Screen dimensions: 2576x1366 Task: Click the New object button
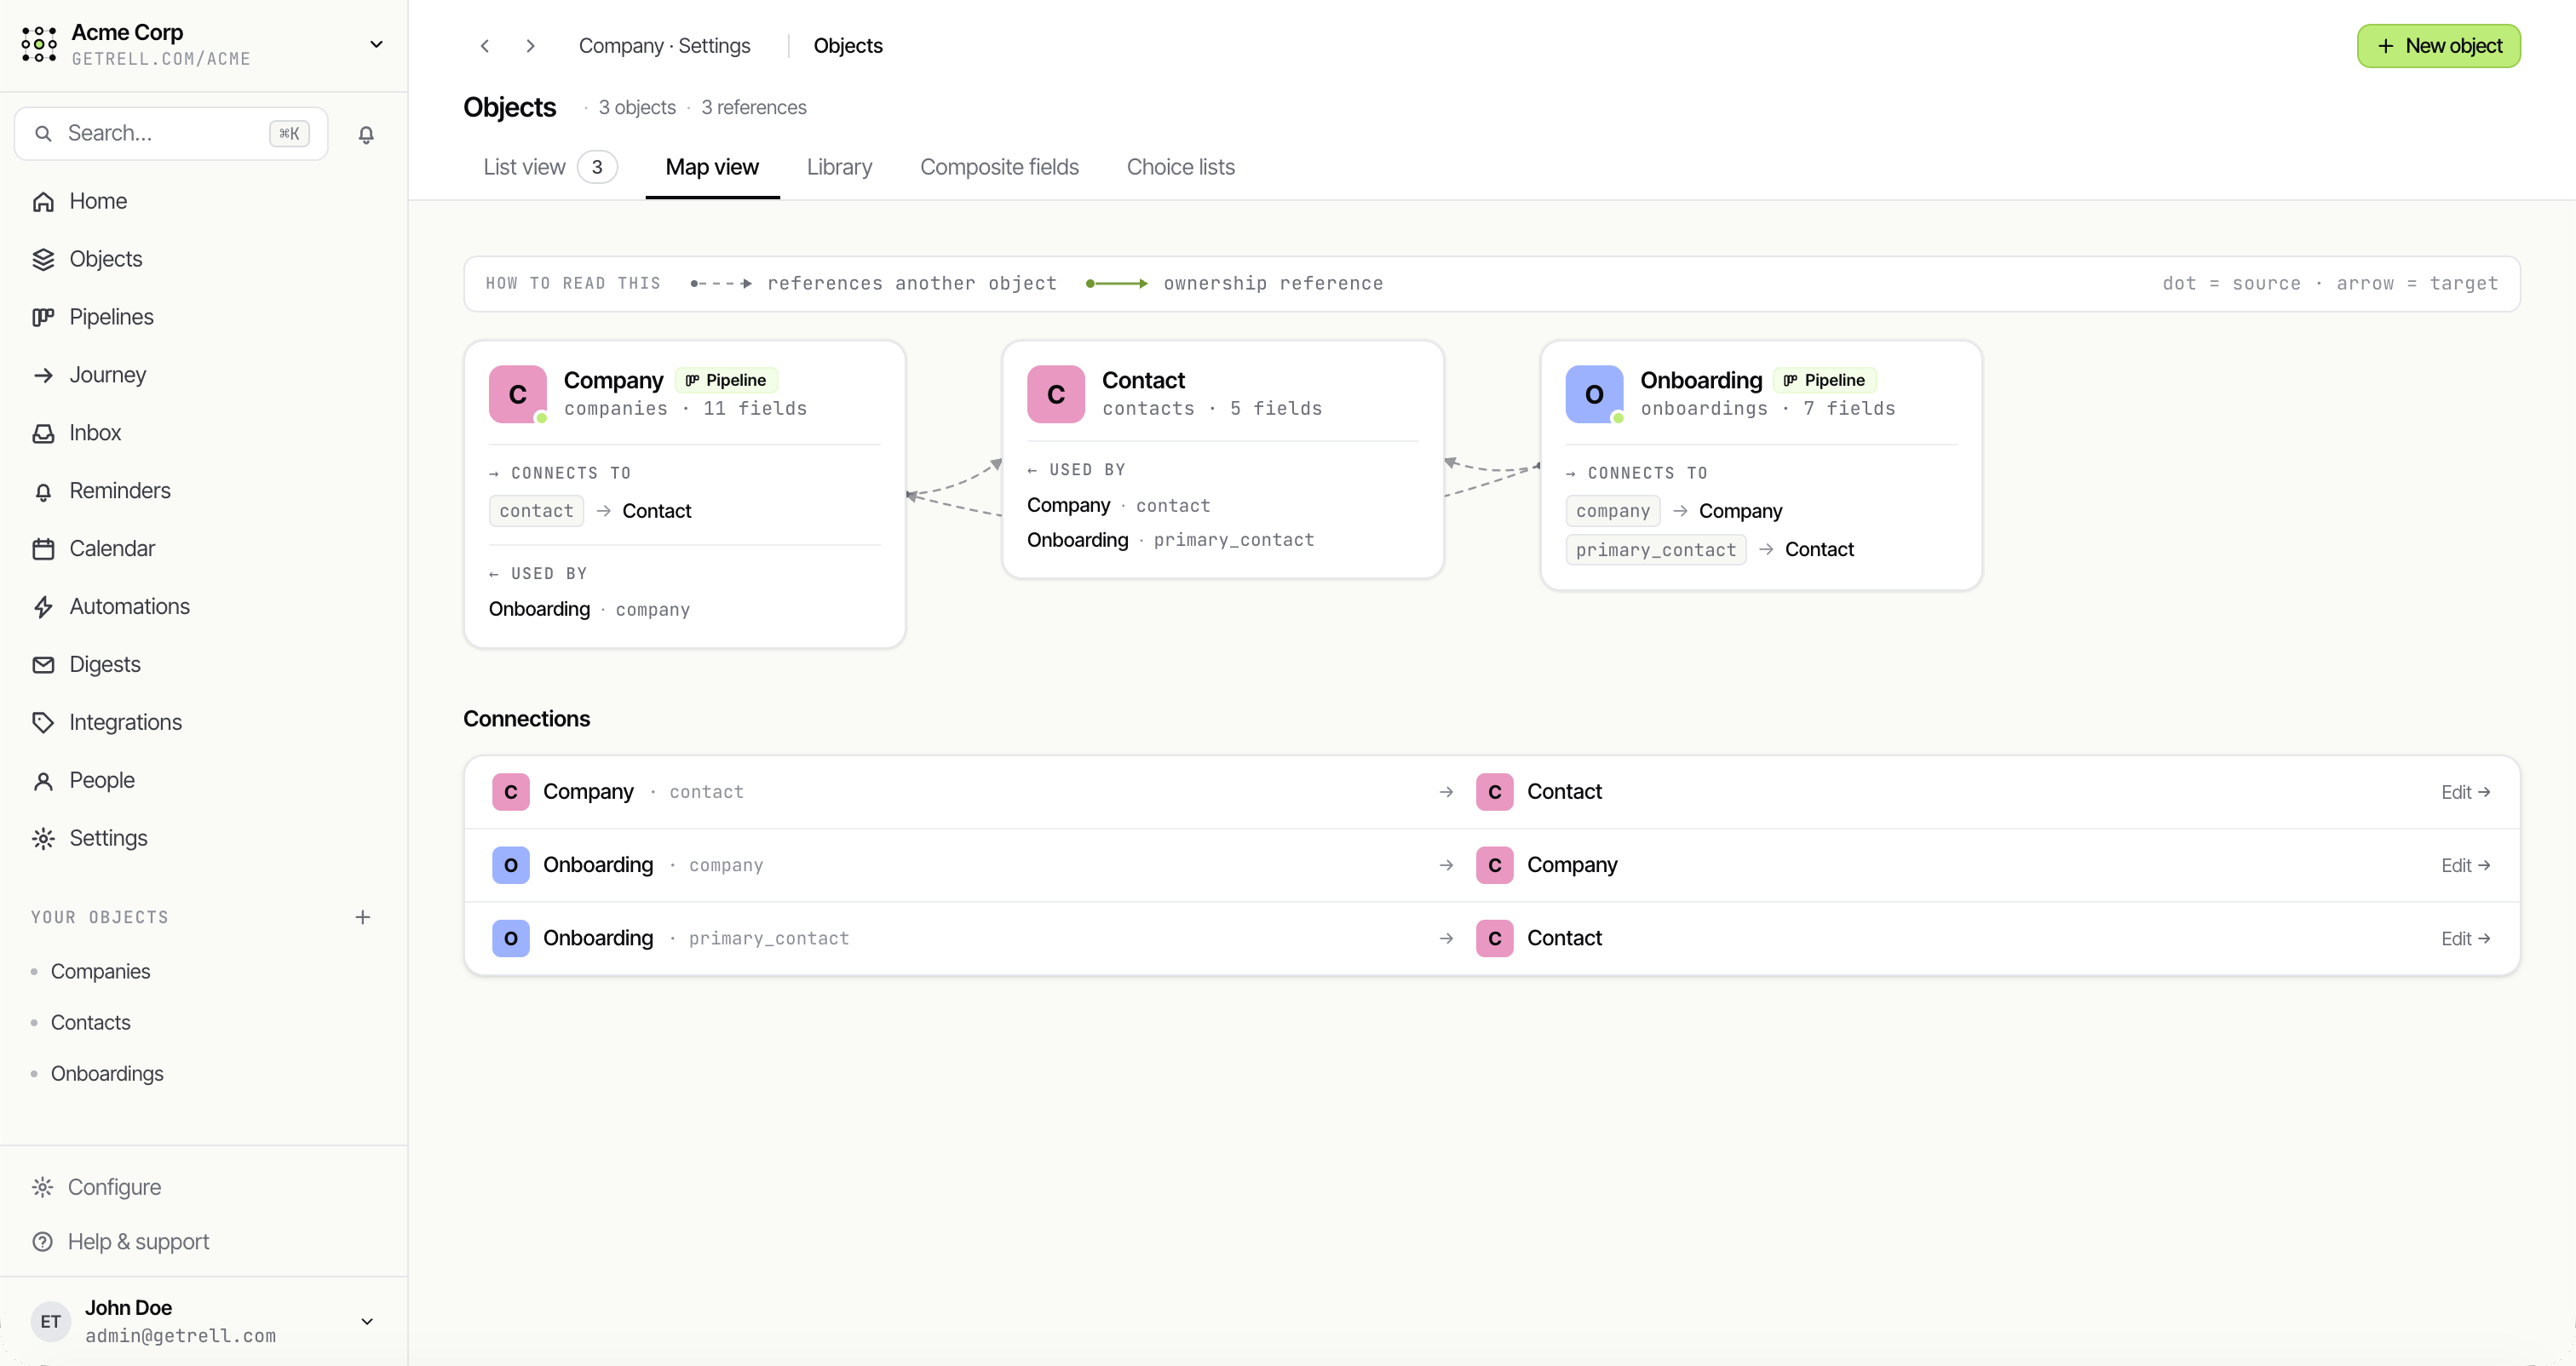click(2439, 46)
